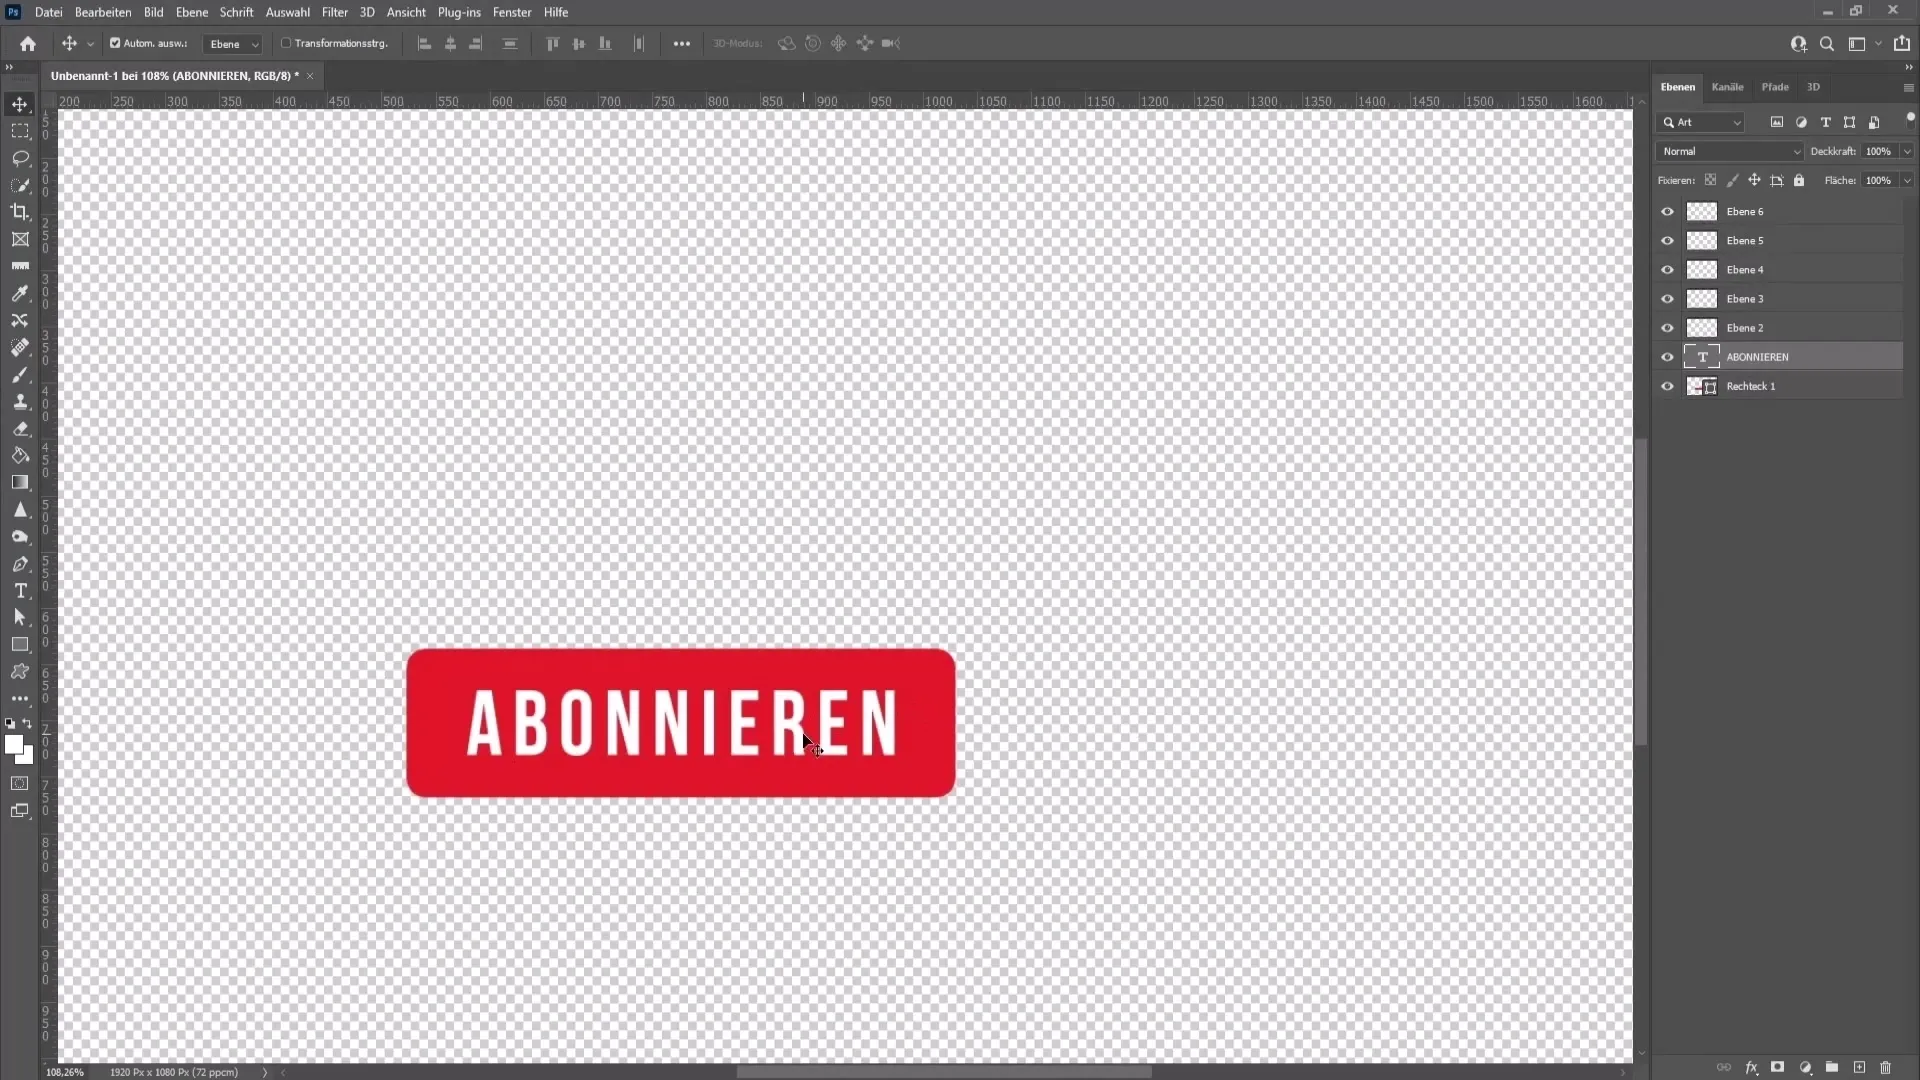Select the Move tool in toolbar
Image resolution: width=1920 pixels, height=1080 pixels.
point(20,104)
